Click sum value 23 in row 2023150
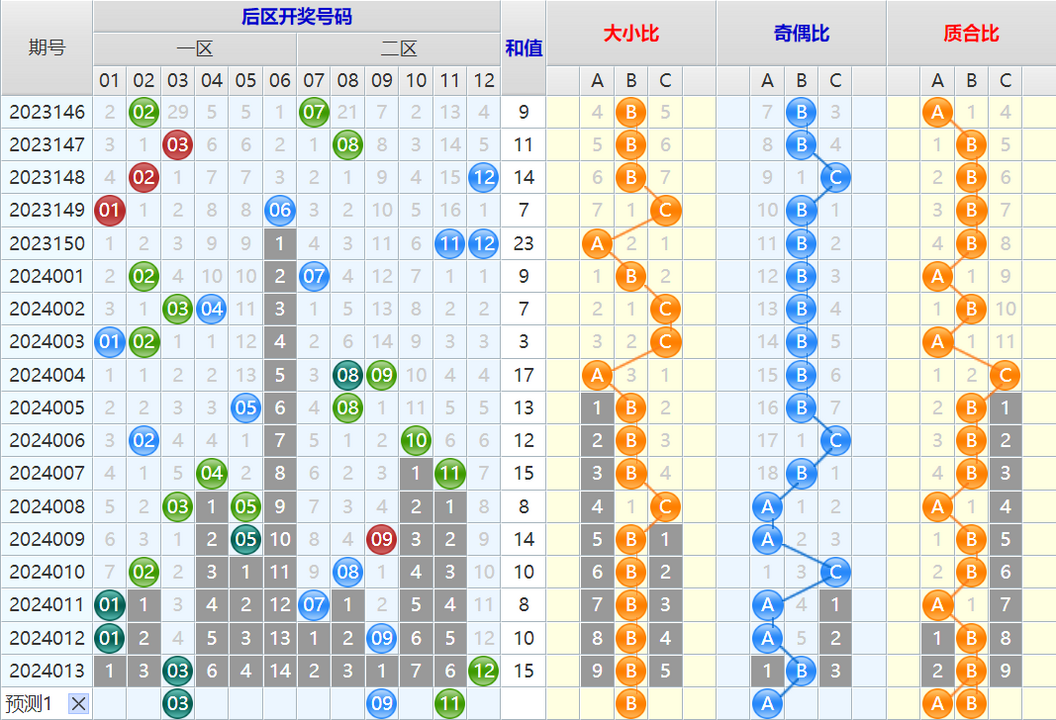This screenshot has height=720, width=1056. click(523, 243)
